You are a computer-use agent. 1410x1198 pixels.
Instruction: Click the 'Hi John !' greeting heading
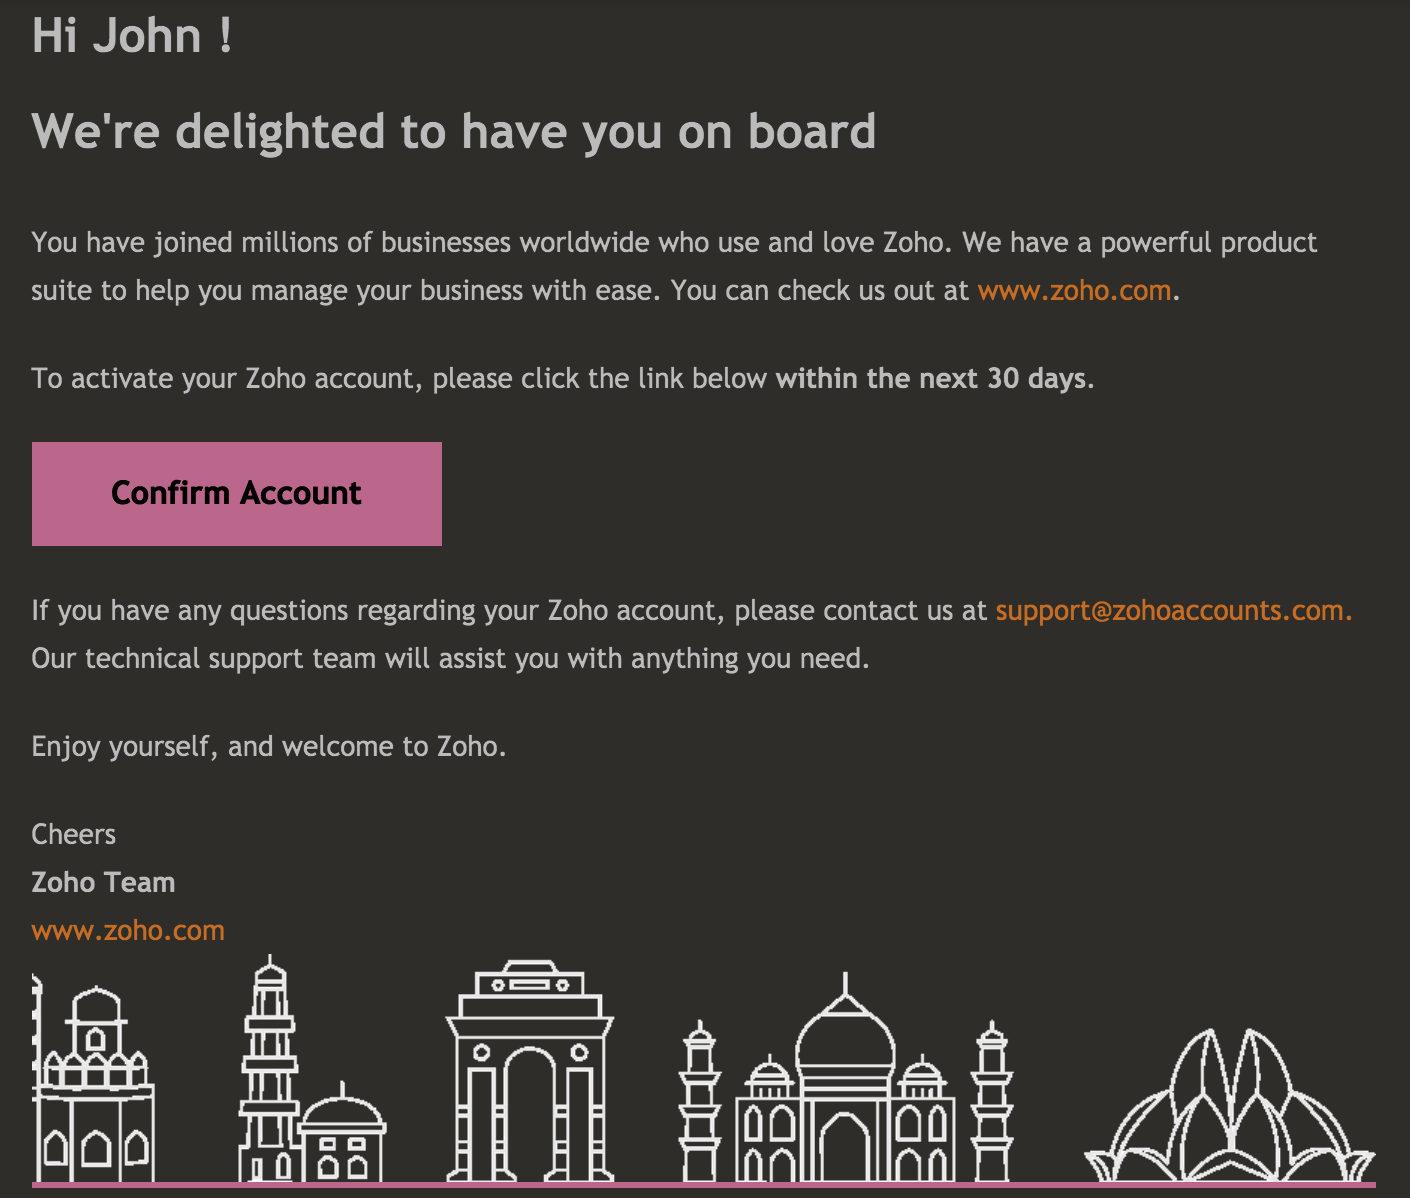point(133,36)
